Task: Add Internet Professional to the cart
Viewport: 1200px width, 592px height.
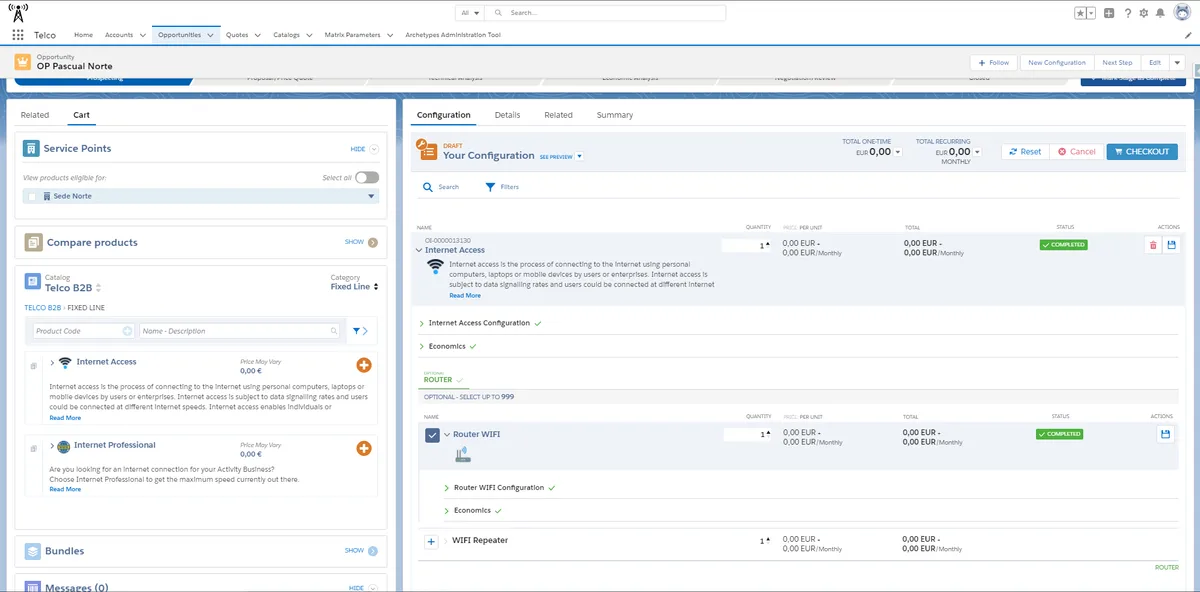Action: 364,449
